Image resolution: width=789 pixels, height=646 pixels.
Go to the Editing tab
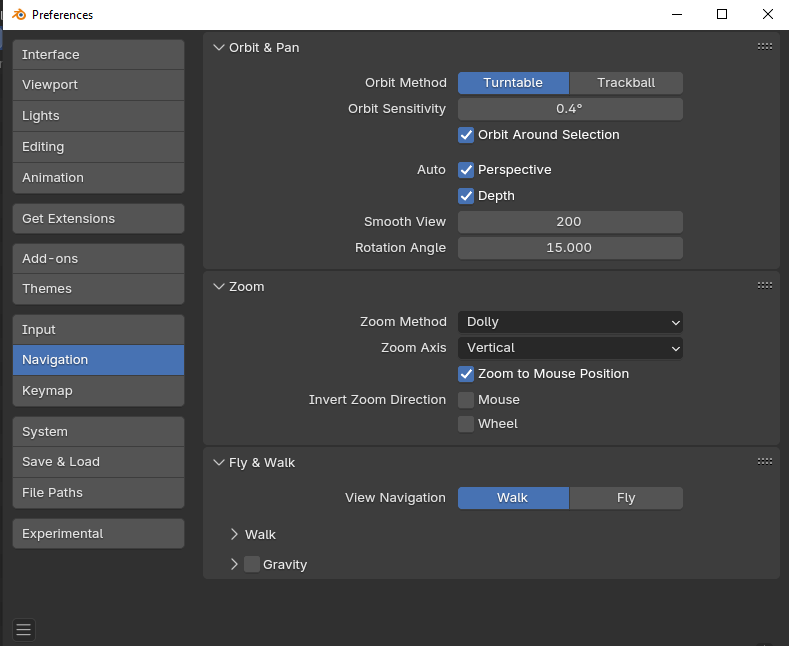[x=99, y=147]
